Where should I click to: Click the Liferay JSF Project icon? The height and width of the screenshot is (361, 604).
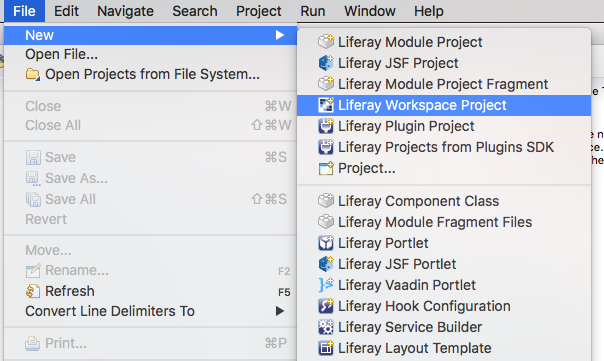(326, 63)
